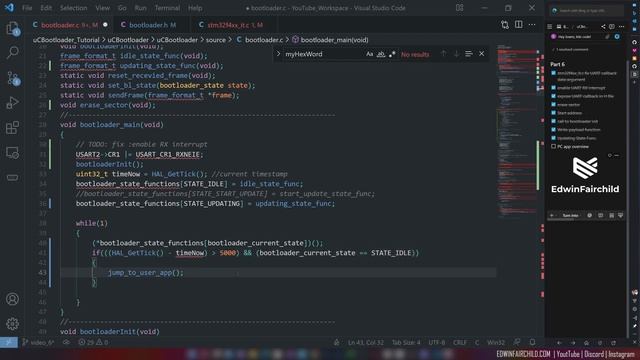The image size is (640, 360).
Task: Click the remote window indicator in status bar
Action: [x=9, y=342]
